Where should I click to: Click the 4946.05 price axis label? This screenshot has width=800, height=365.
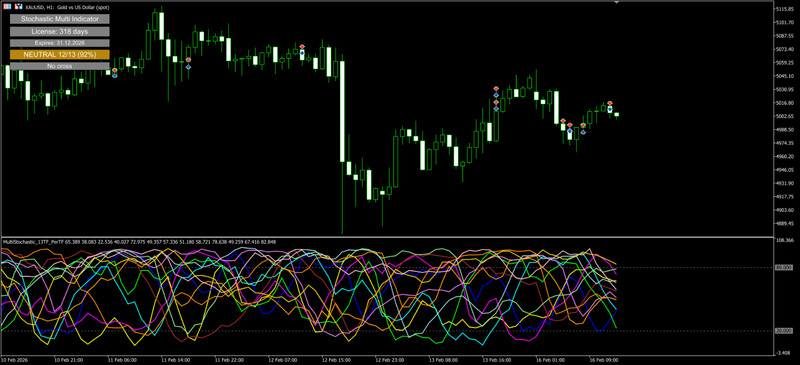(x=785, y=169)
